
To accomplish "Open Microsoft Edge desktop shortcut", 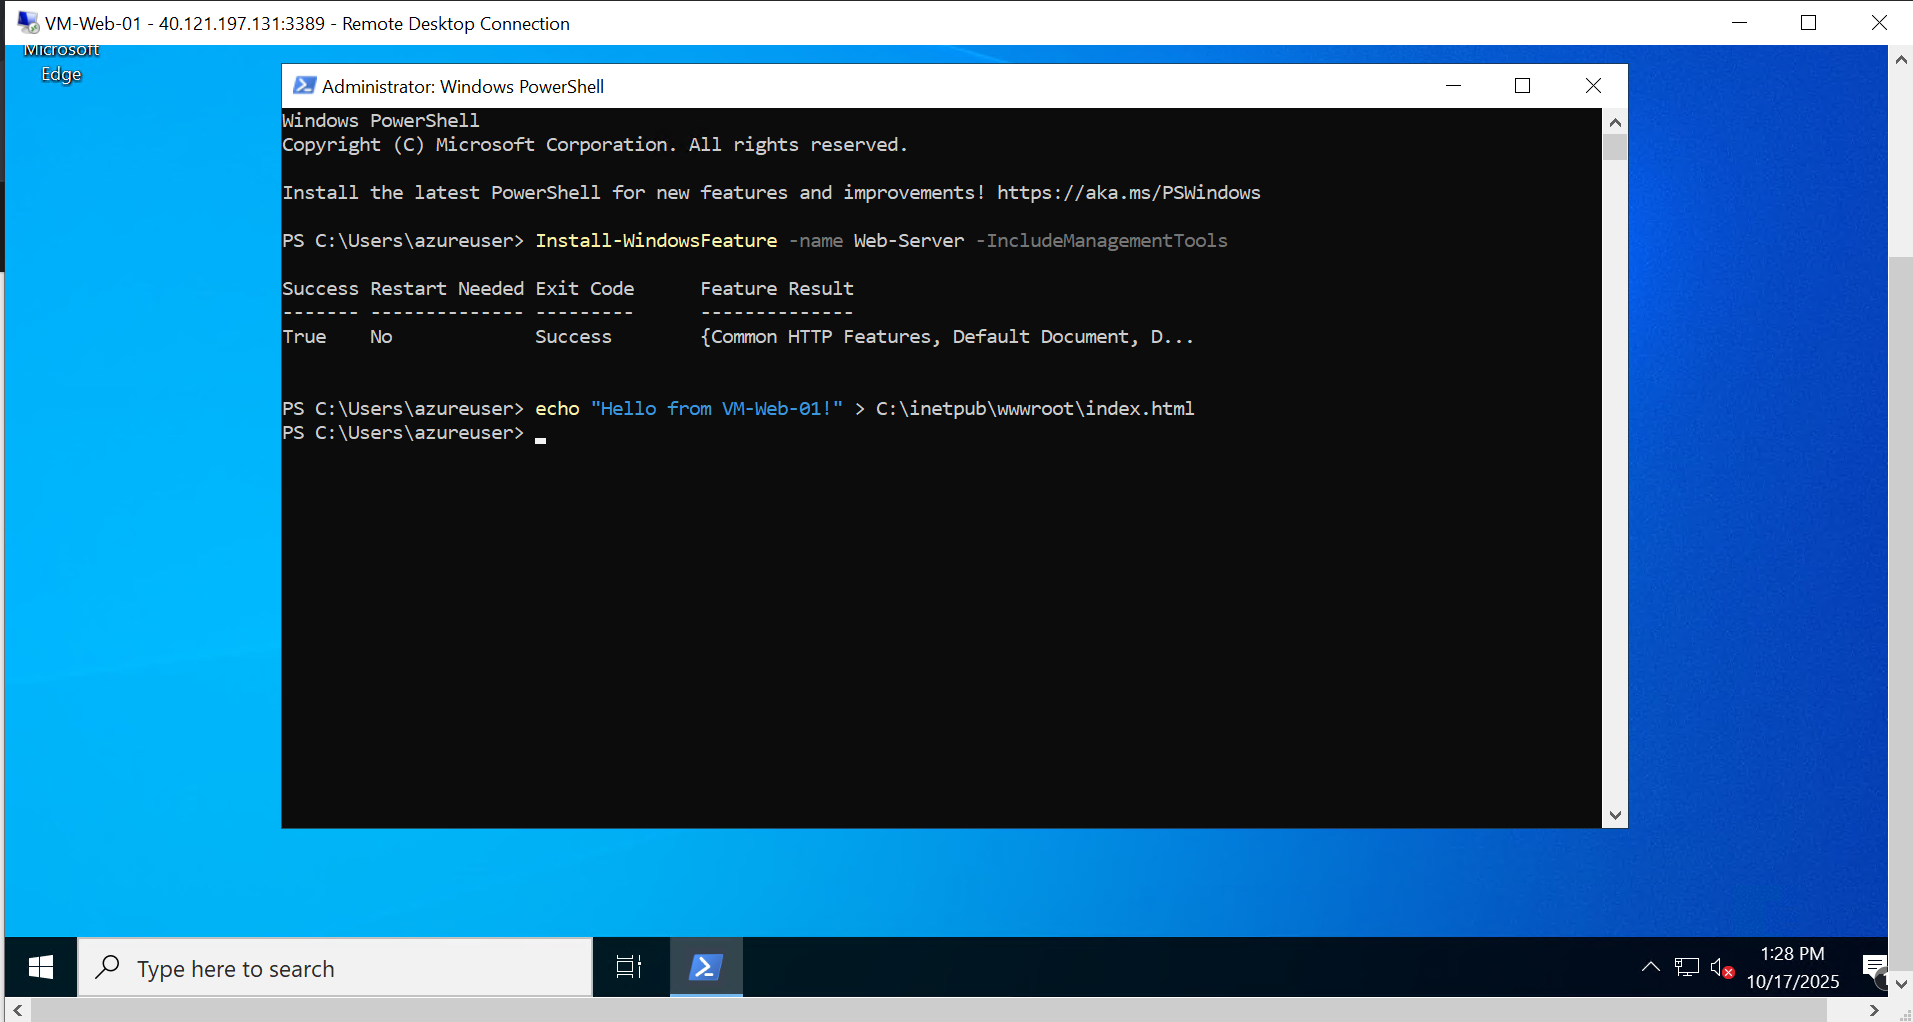I will point(61,65).
